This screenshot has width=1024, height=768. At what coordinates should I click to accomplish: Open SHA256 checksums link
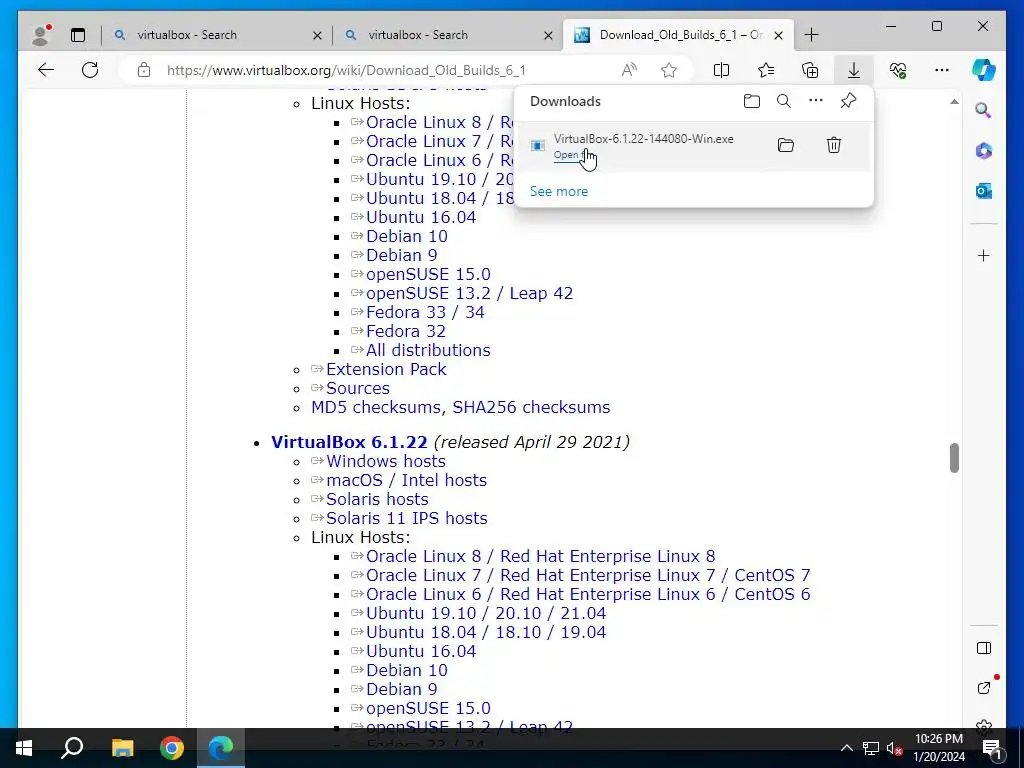pyautogui.click(x=531, y=408)
